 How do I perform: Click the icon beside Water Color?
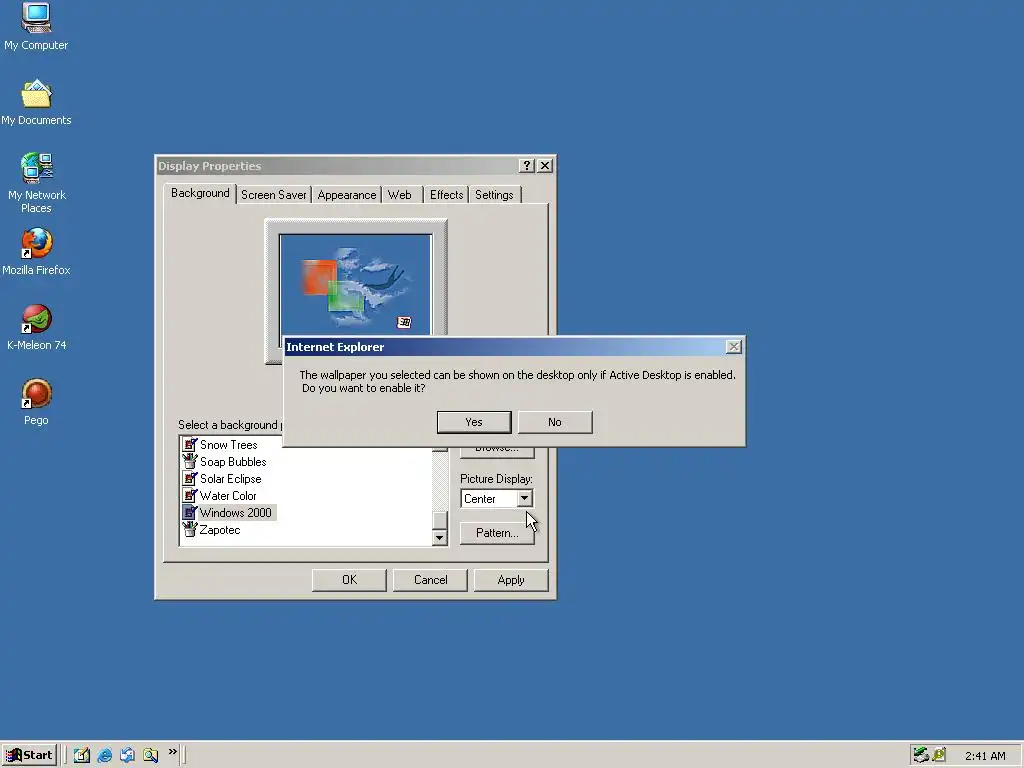coord(189,496)
